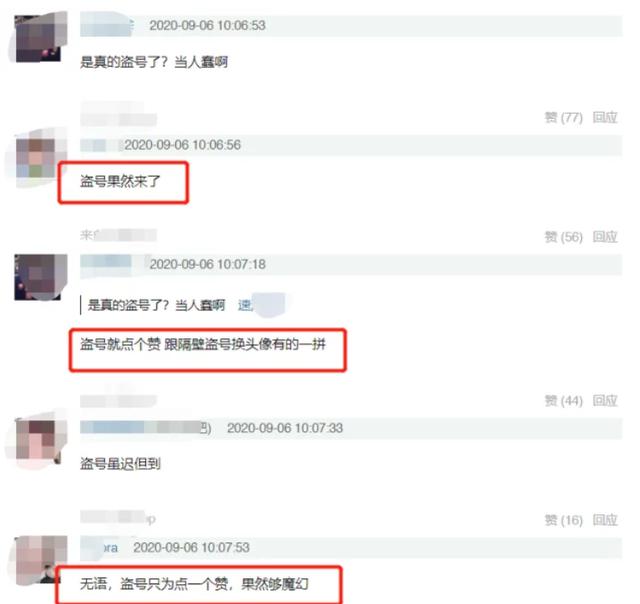Click username before 2020-09-06 10:07:18

pos(107,264)
